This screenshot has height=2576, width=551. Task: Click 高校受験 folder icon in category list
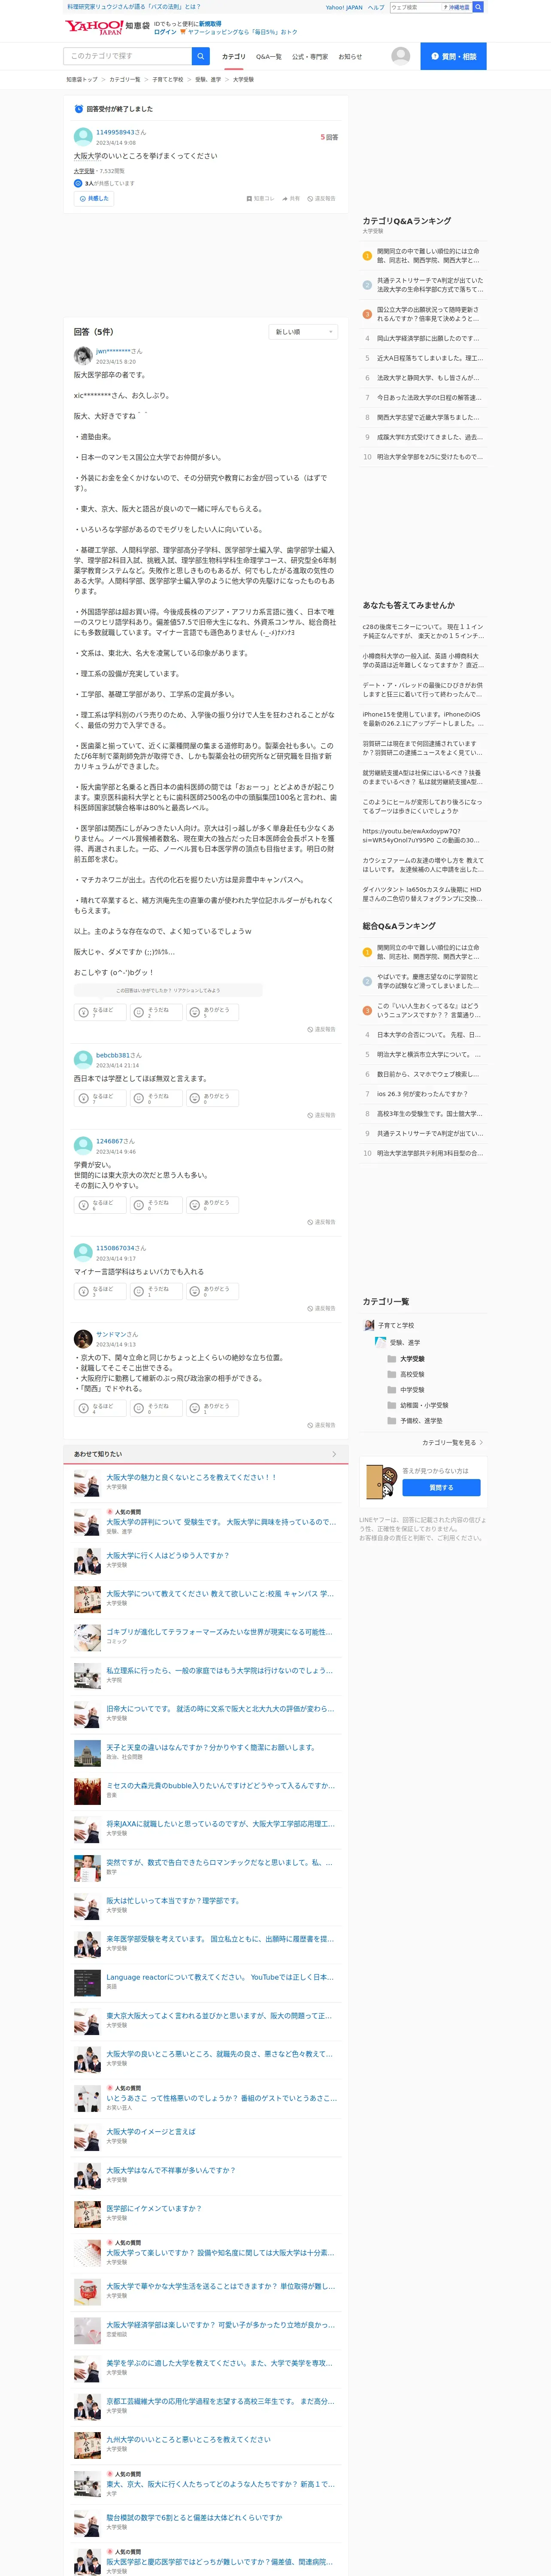(392, 1374)
